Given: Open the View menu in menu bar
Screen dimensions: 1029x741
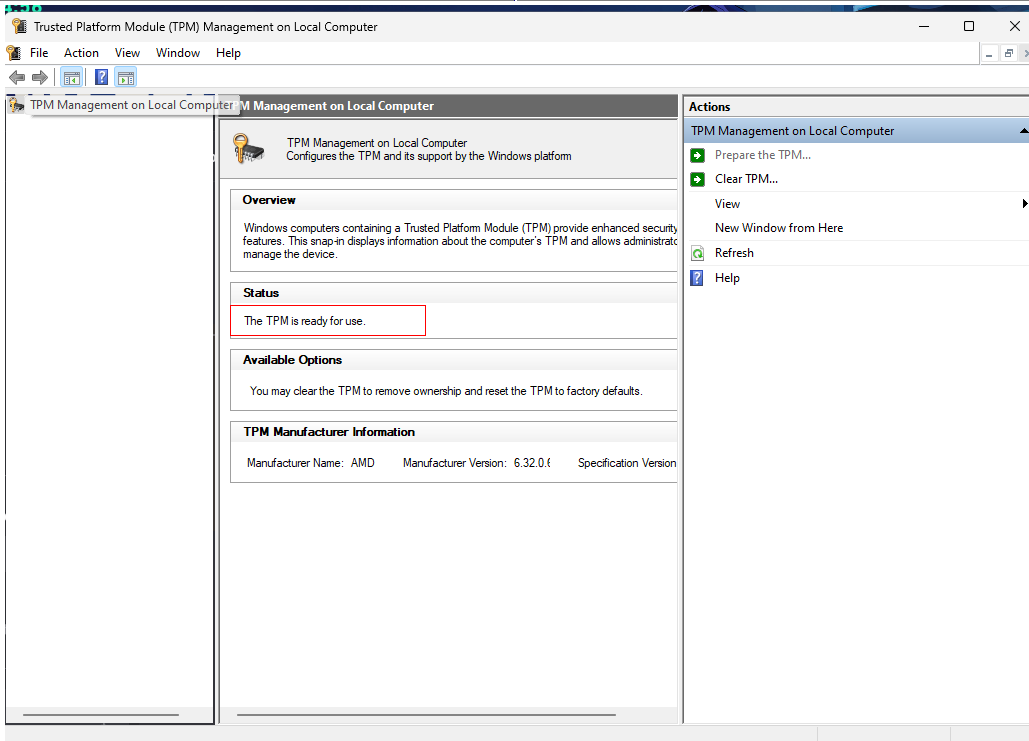Looking at the screenshot, I should coord(127,53).
